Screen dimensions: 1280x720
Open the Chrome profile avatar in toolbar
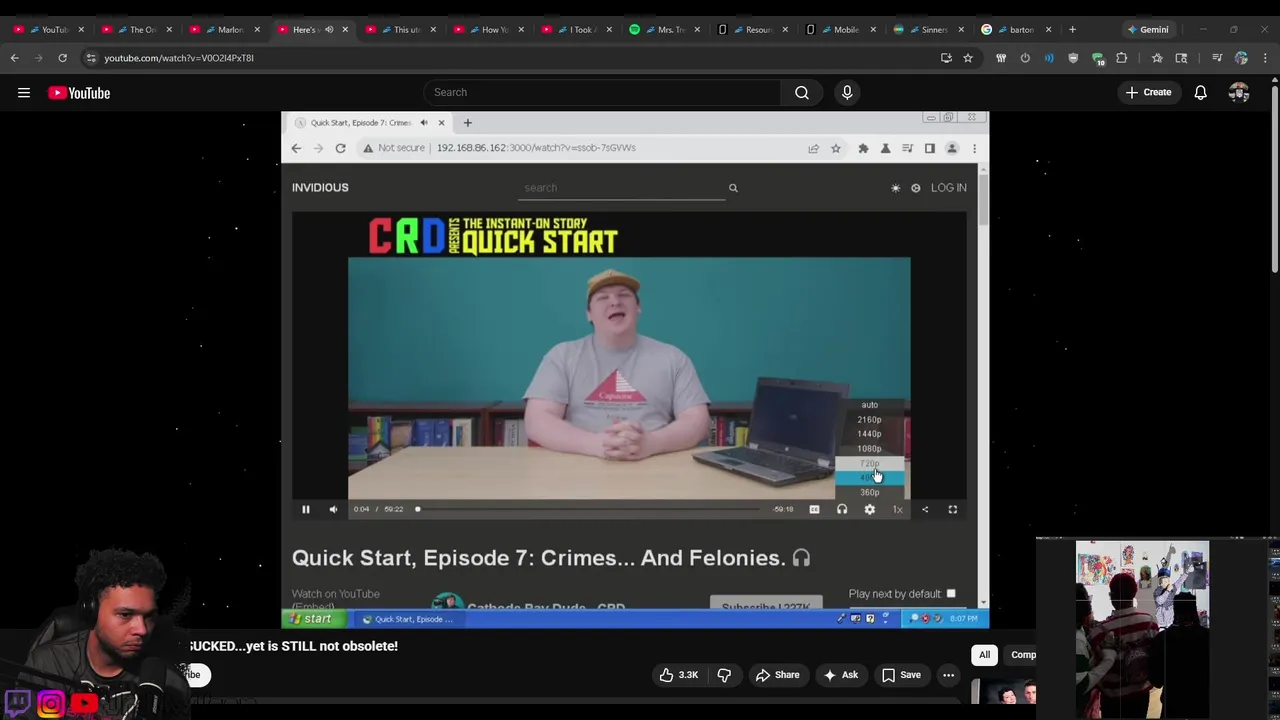pyautogui.click(x=1241, y=58)
